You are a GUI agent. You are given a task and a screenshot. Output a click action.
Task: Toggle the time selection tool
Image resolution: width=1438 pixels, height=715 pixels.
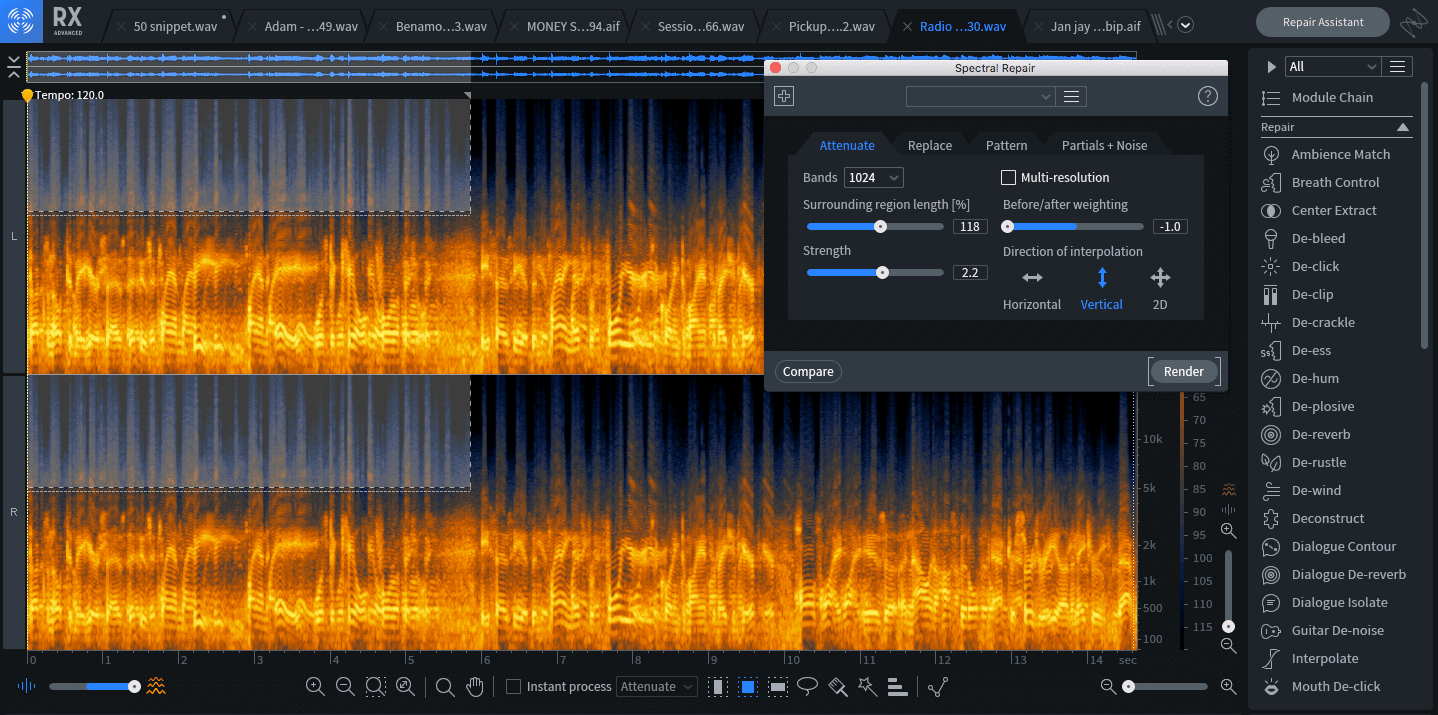click(x=717, y=687)
